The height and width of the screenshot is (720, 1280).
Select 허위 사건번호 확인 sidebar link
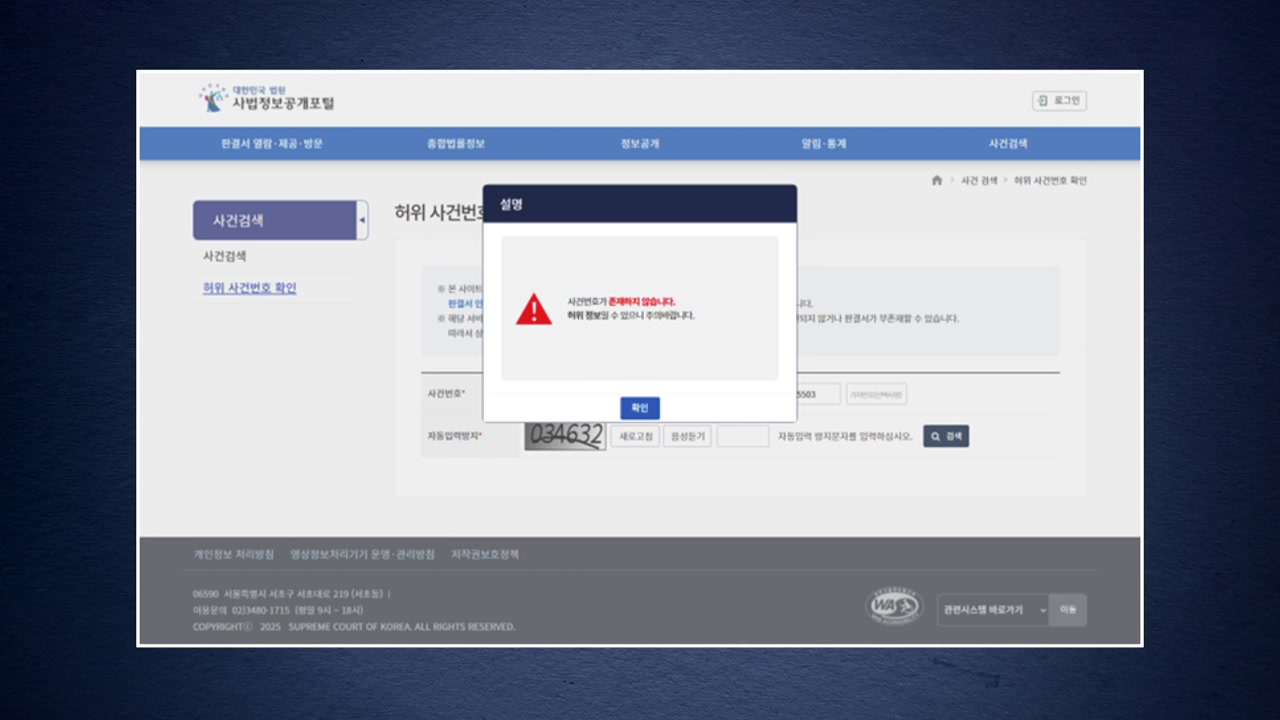pyautogui.click(x=250, y=288)
